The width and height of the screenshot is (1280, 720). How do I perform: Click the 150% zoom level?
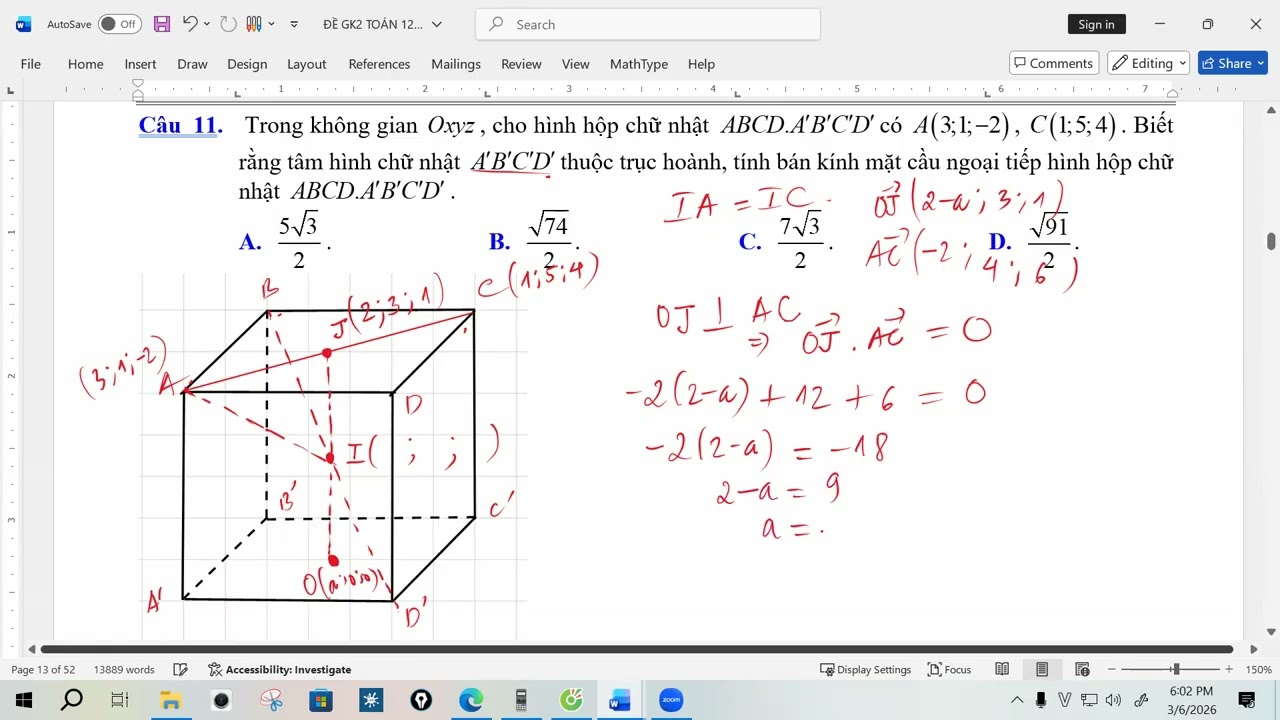click(1258, 670)
